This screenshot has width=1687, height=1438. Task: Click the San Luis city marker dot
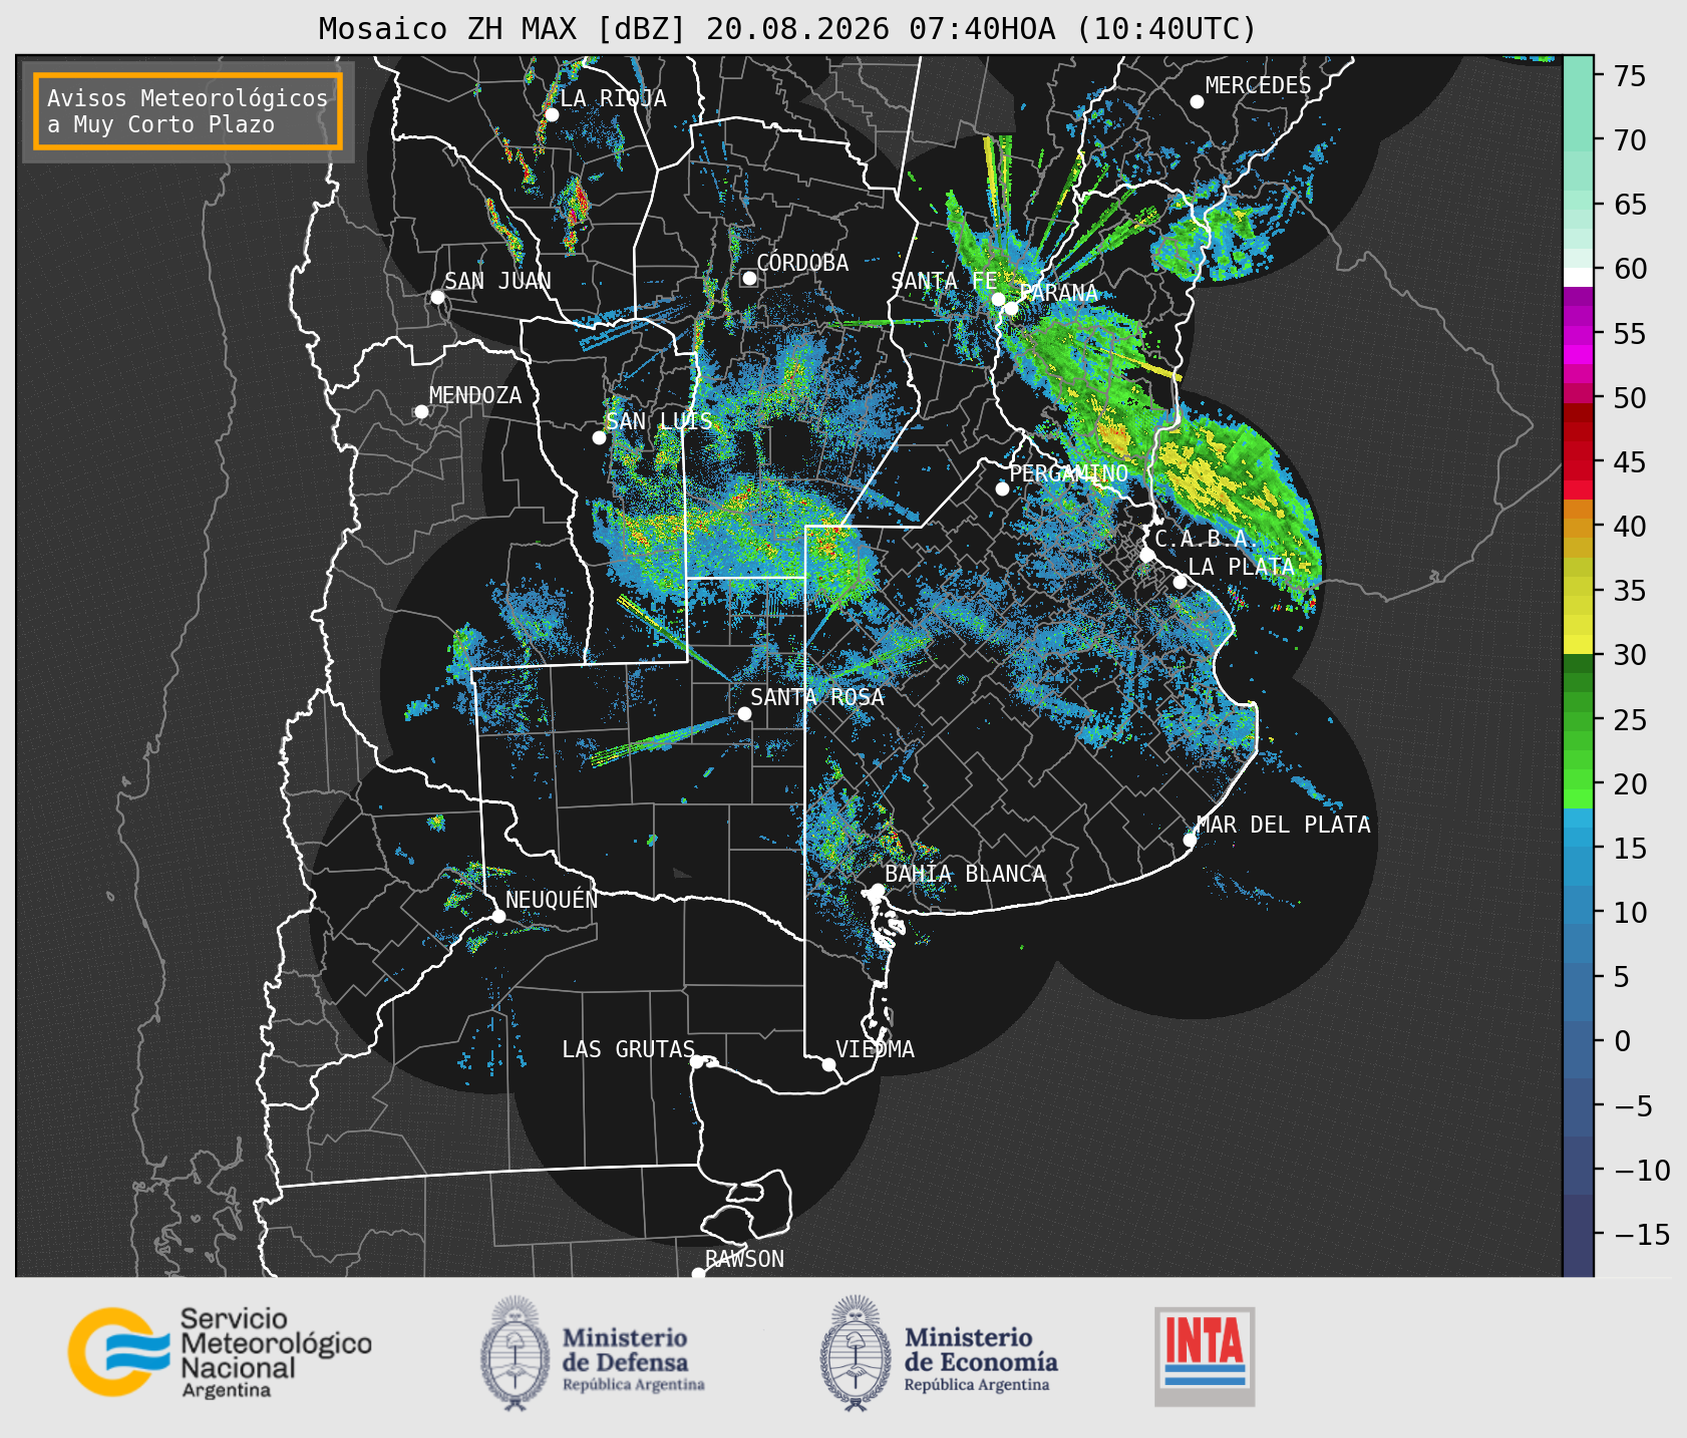599,437
